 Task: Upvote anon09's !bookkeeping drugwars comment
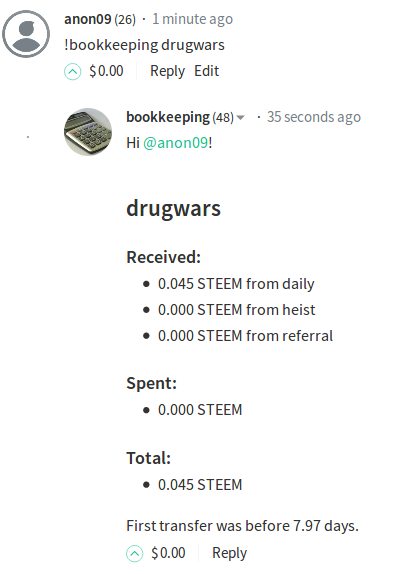point(72,72)
